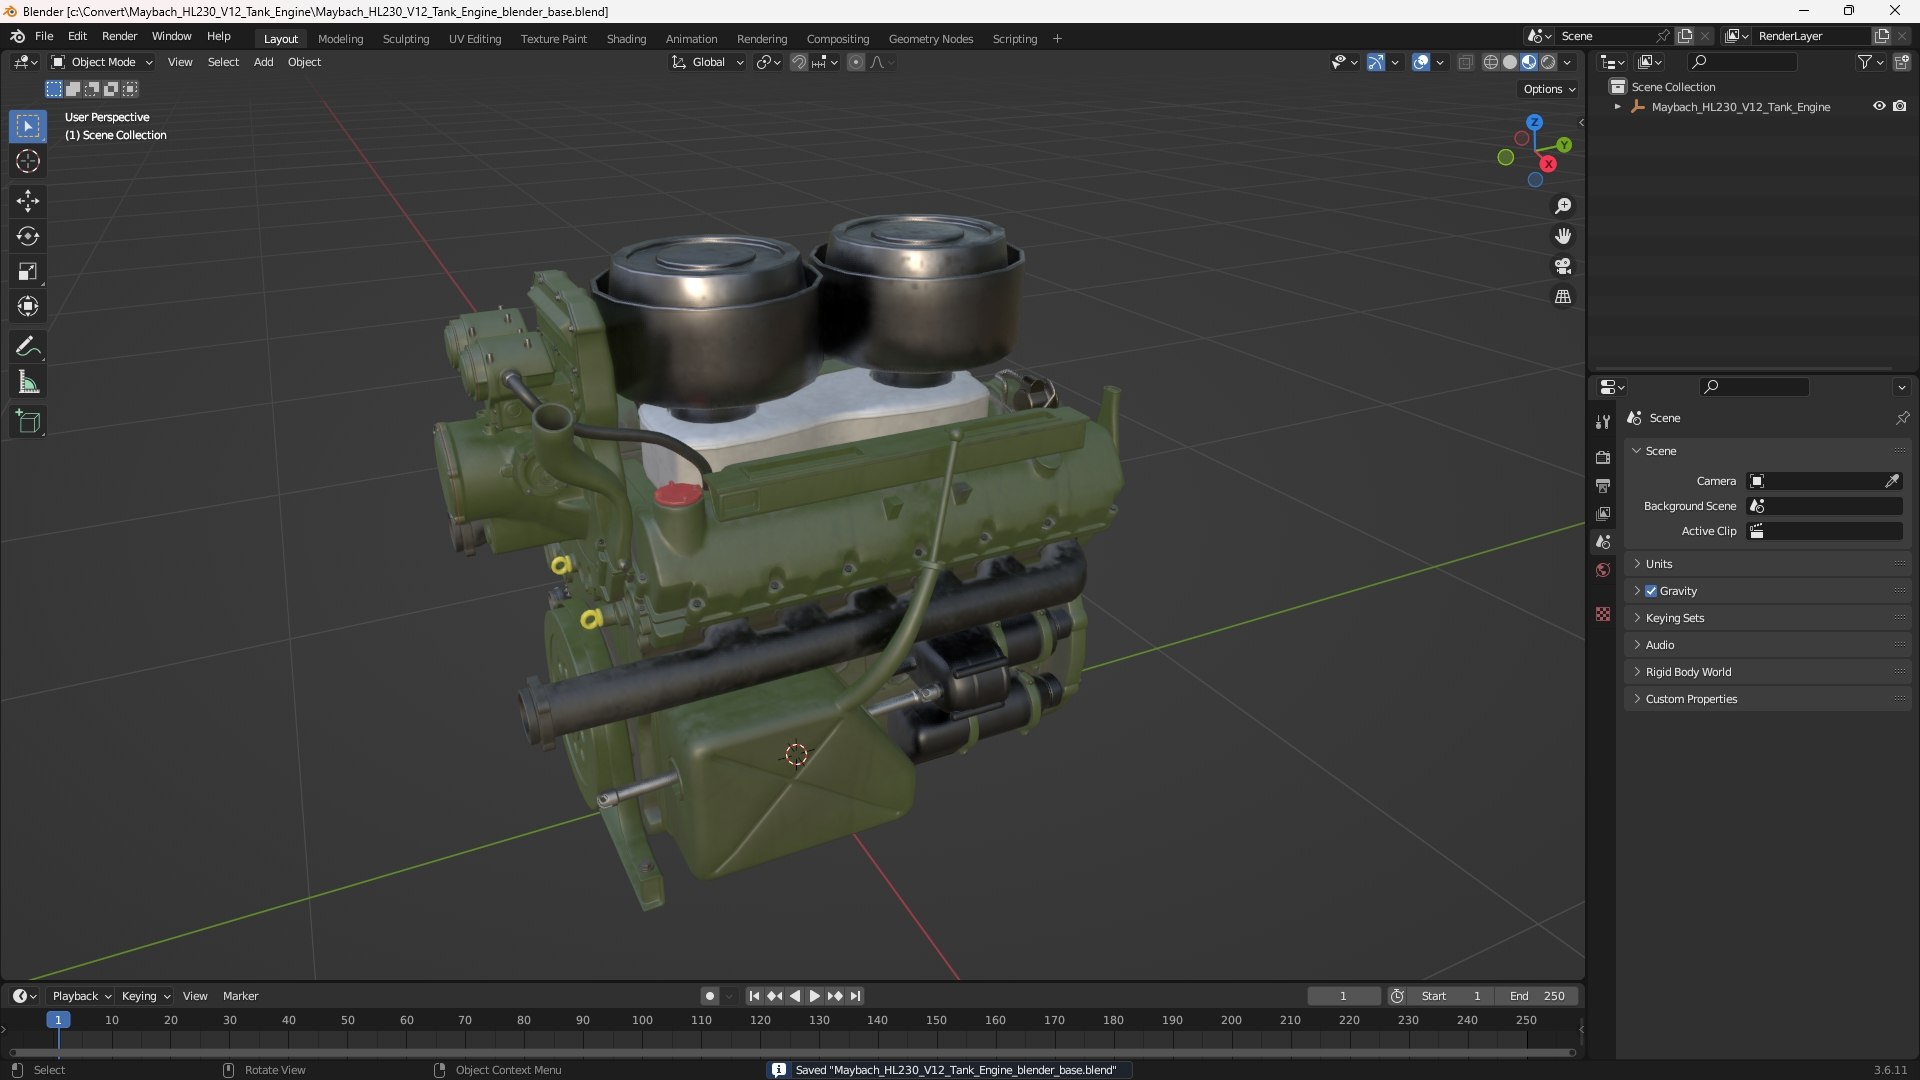Screen dimensions: 1920x1080
Task: Click the End frame field showing 250
Action: pos(1537,996)
